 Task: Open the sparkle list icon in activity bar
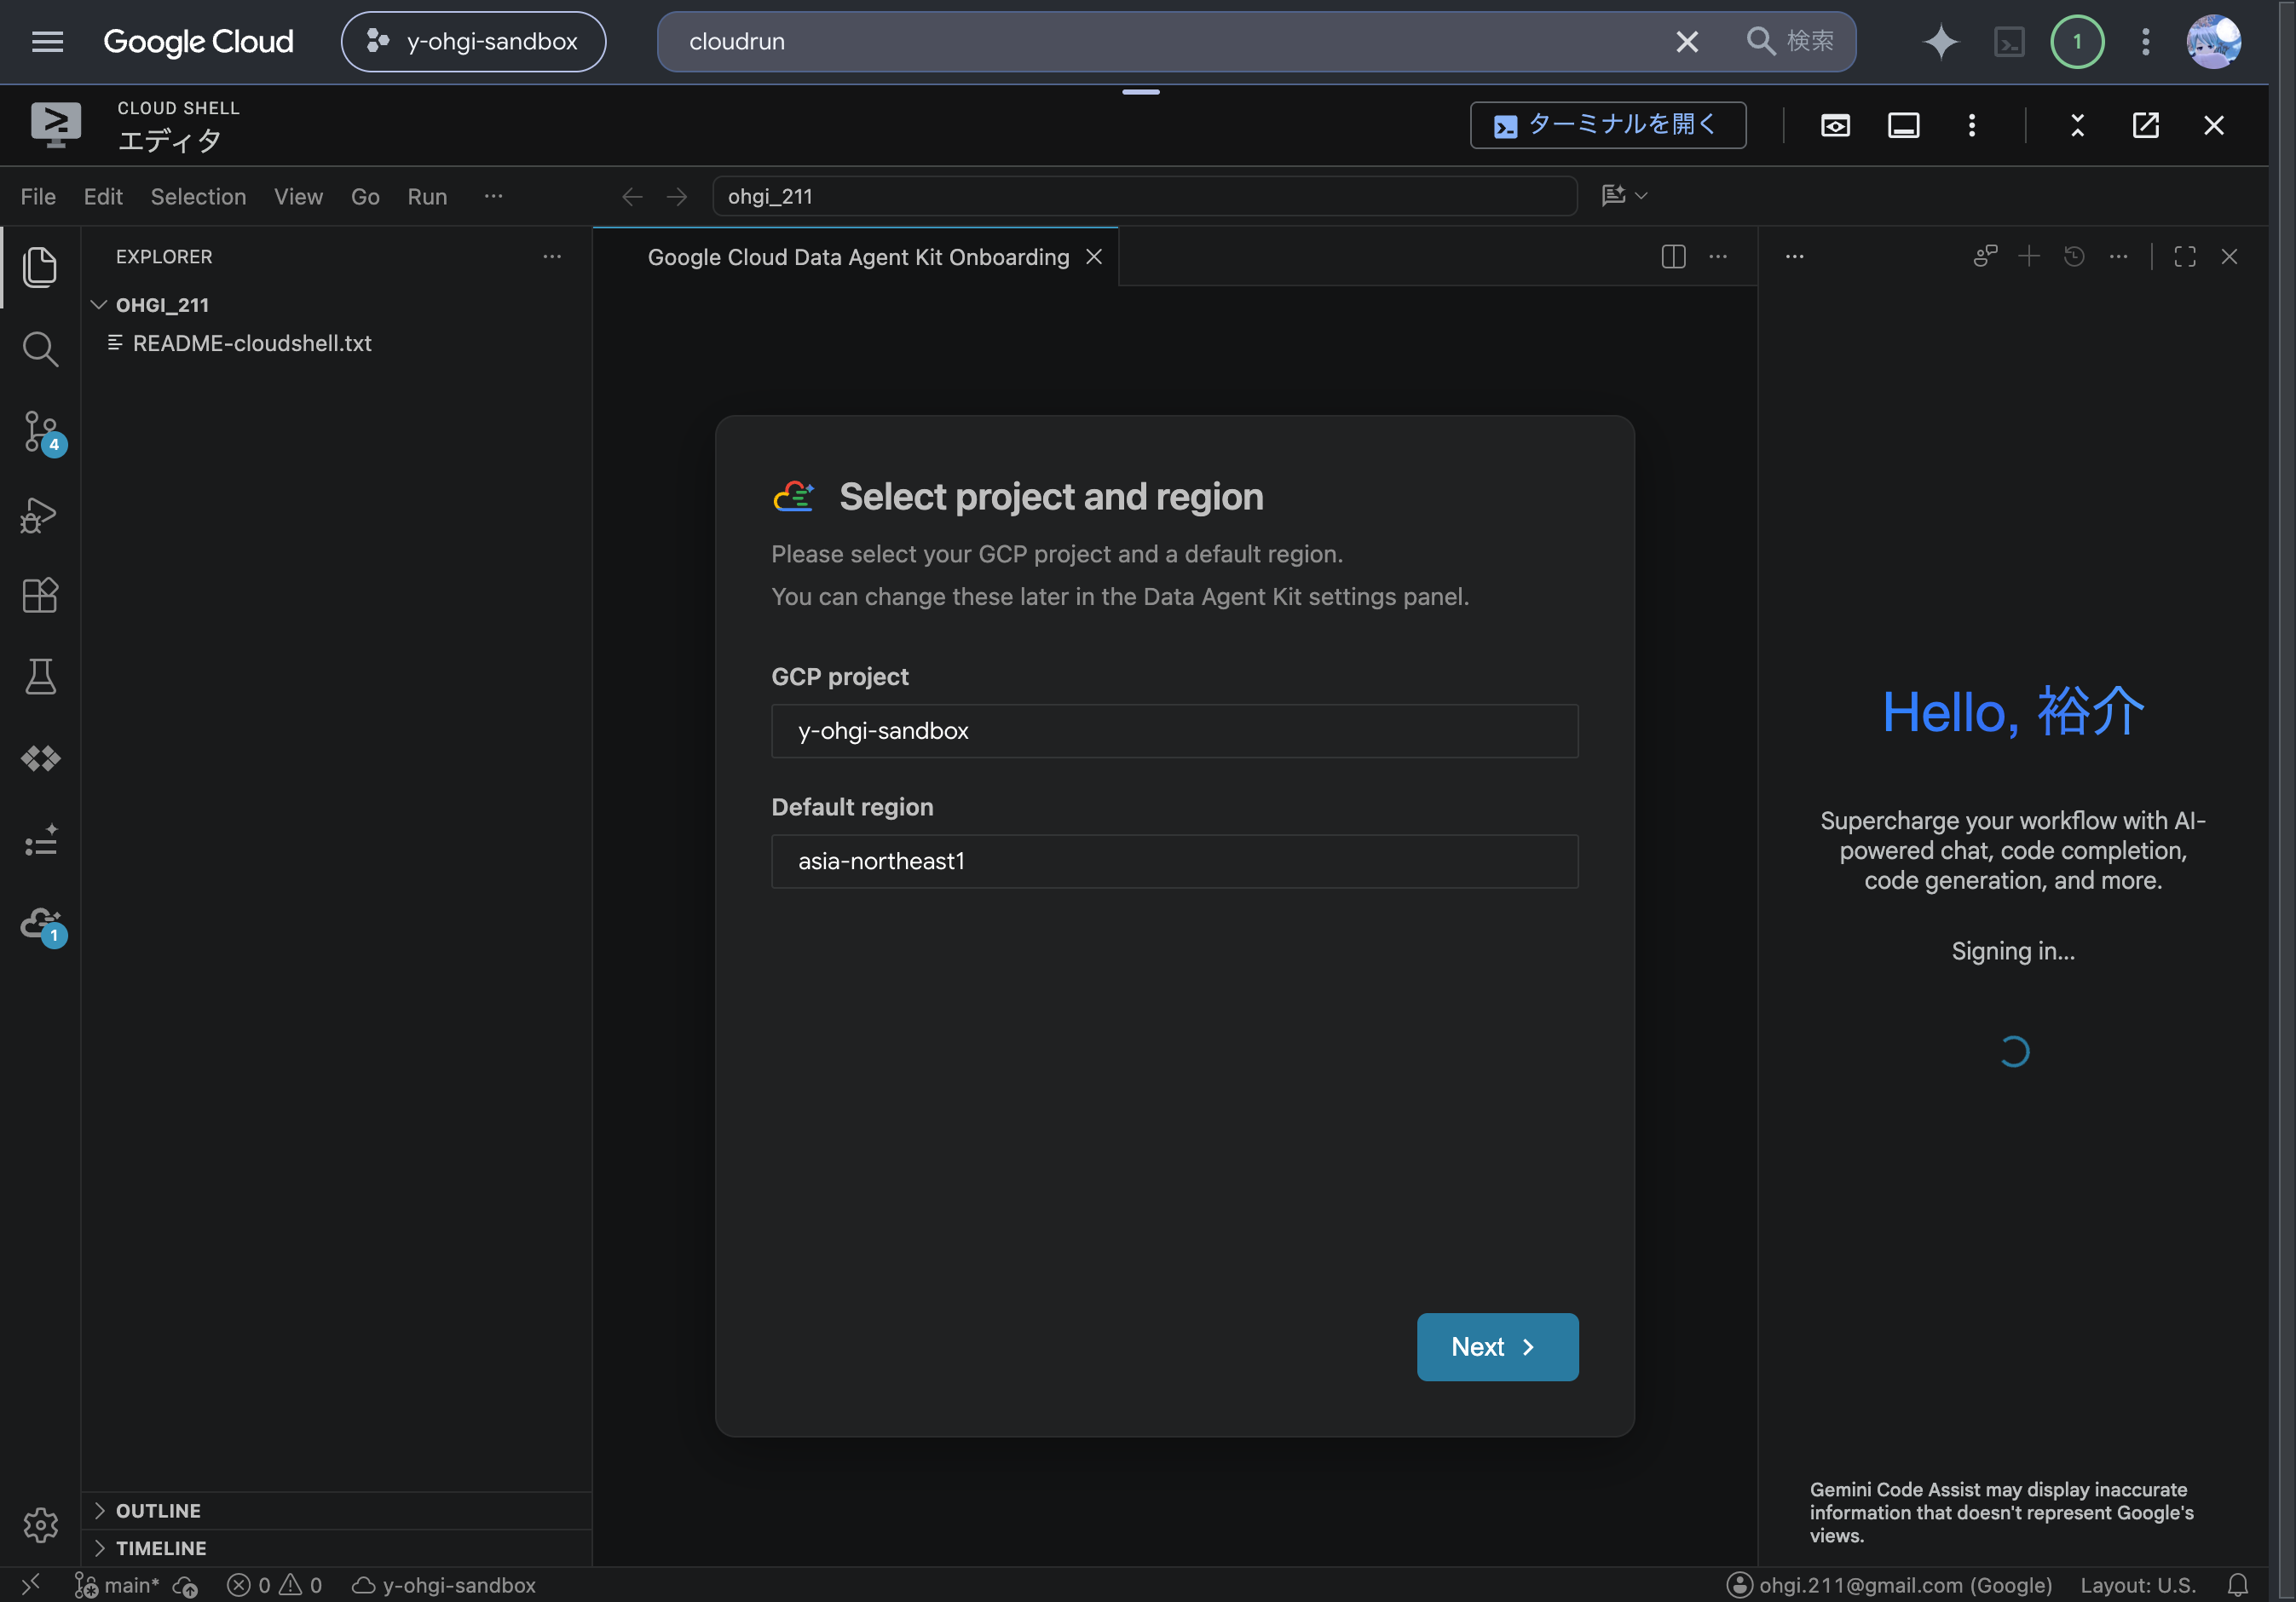40,840
